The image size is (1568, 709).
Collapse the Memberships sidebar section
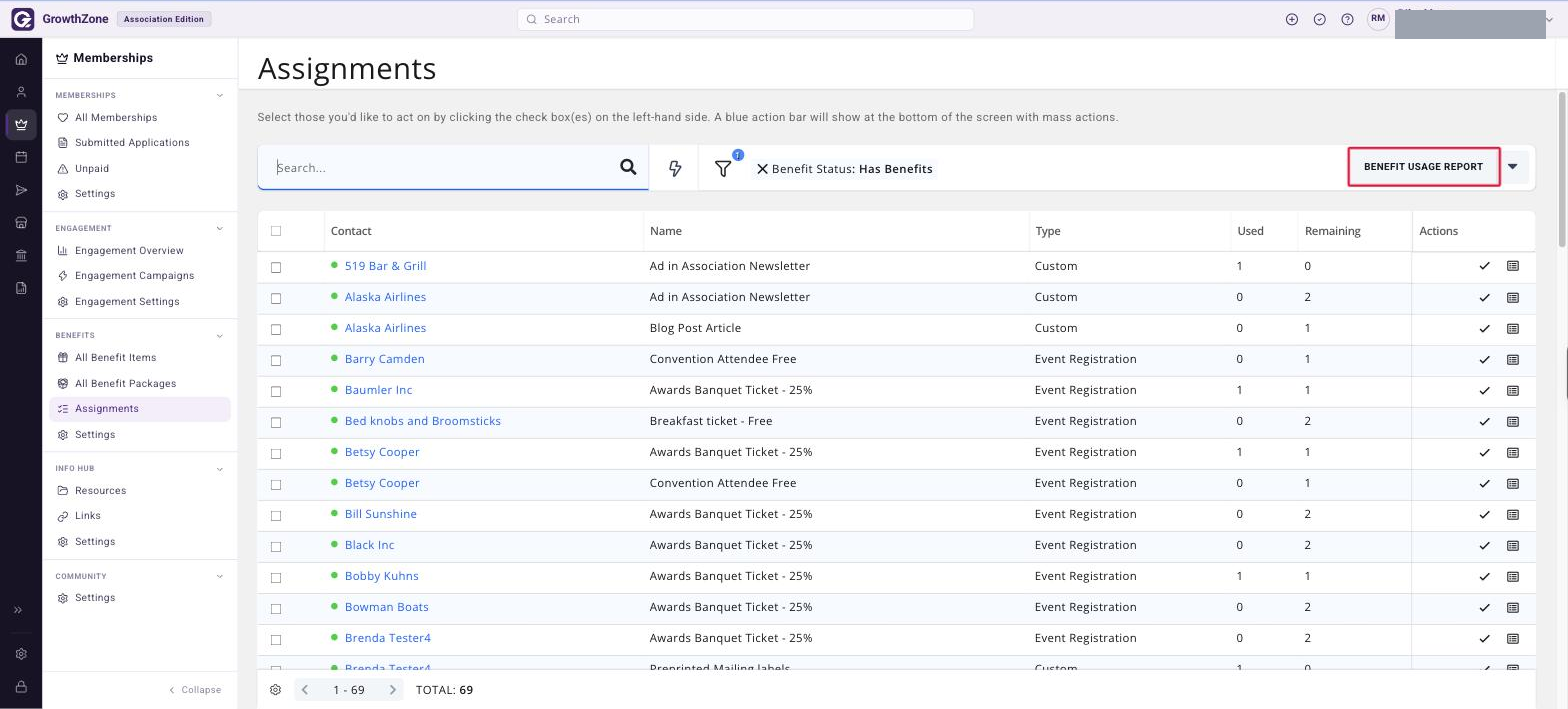[220, 96]
